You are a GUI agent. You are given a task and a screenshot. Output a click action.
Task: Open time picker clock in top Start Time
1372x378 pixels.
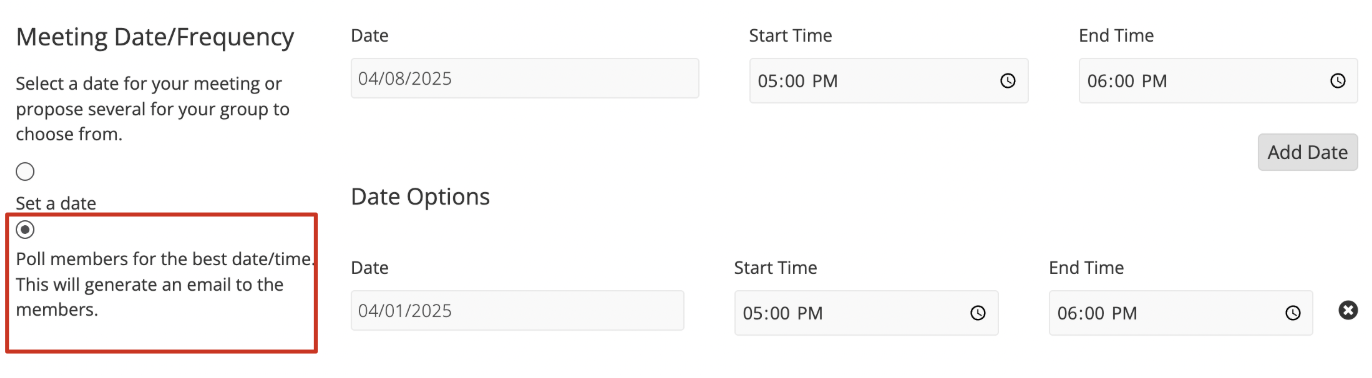click(x=1008, y=81)
